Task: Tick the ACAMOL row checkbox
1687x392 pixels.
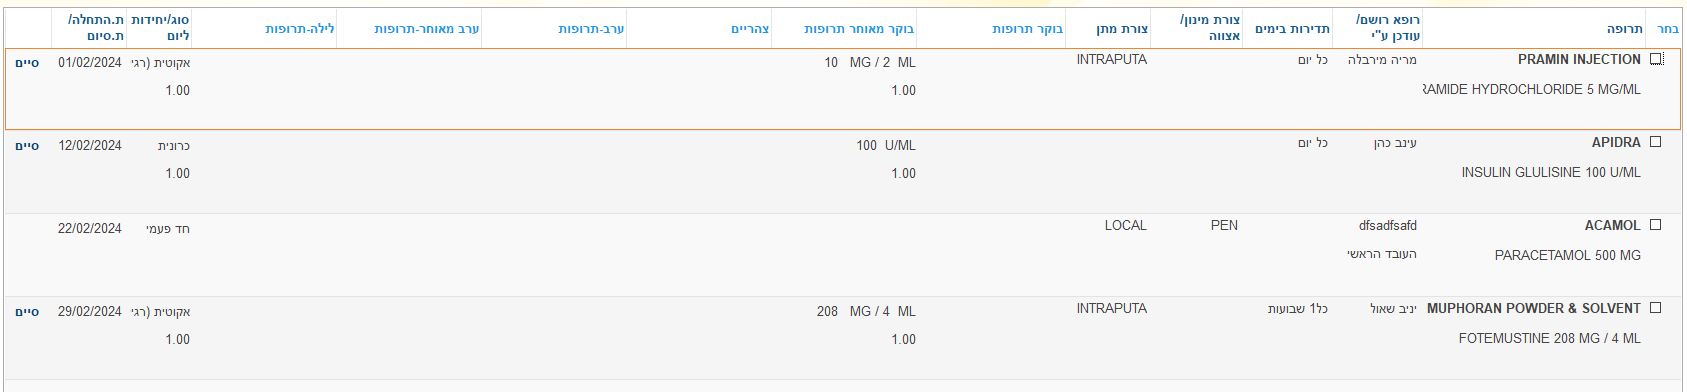Action: pyautogui.click(x=1655, y=225)
